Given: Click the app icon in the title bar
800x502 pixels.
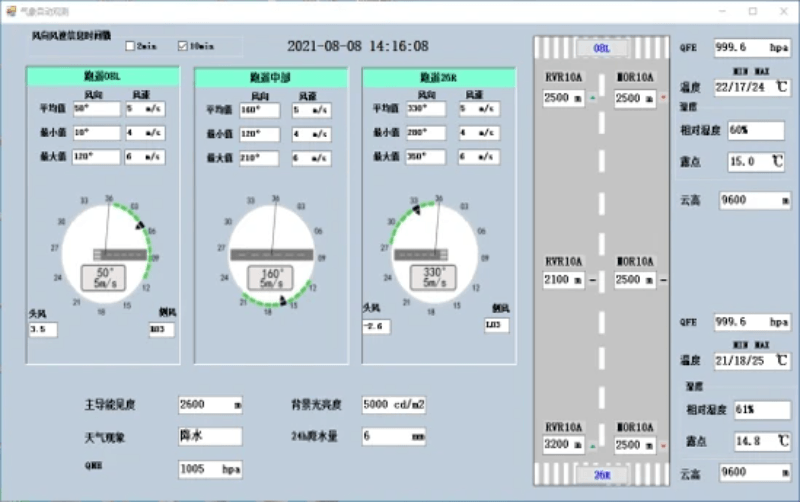Looking at the screenshot, I should (11, 10).
